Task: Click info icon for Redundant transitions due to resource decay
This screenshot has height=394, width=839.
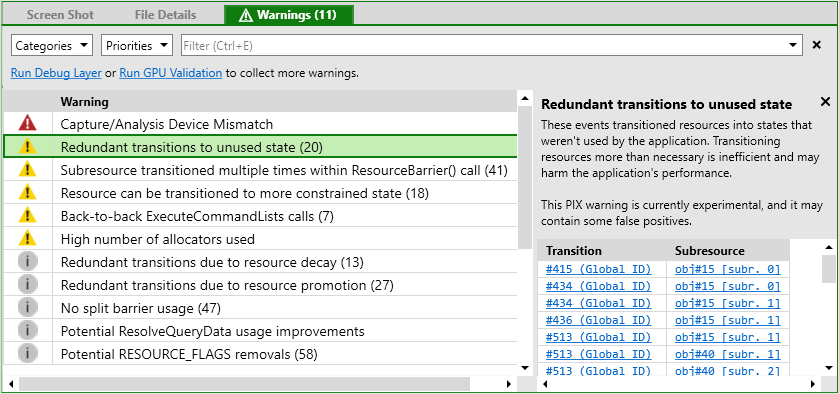Action: [x=27, y=262]
